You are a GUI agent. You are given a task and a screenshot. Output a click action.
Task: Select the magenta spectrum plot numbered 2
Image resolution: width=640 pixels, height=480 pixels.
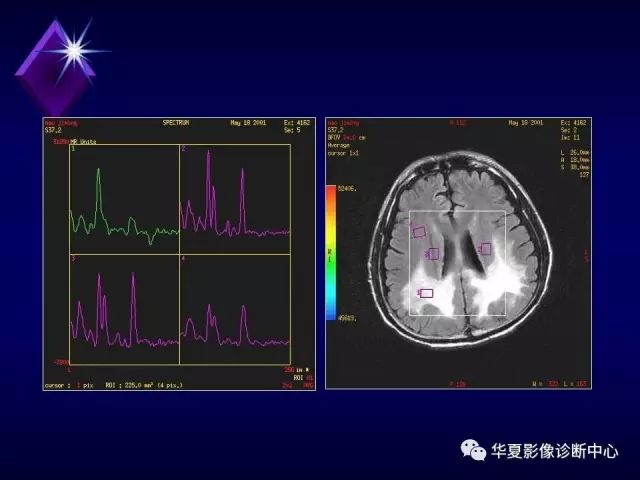coord(235,199)
